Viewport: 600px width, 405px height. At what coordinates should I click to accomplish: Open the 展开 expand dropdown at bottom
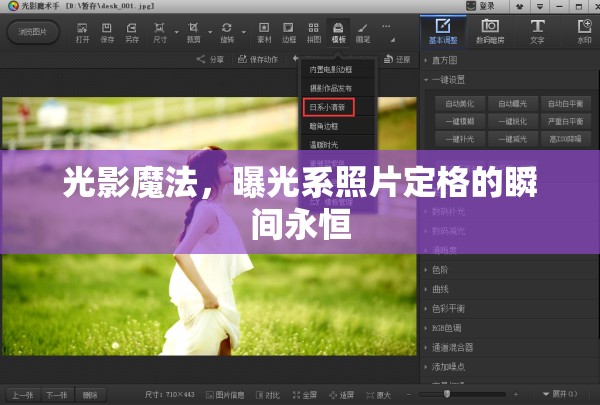coord(560,394)
